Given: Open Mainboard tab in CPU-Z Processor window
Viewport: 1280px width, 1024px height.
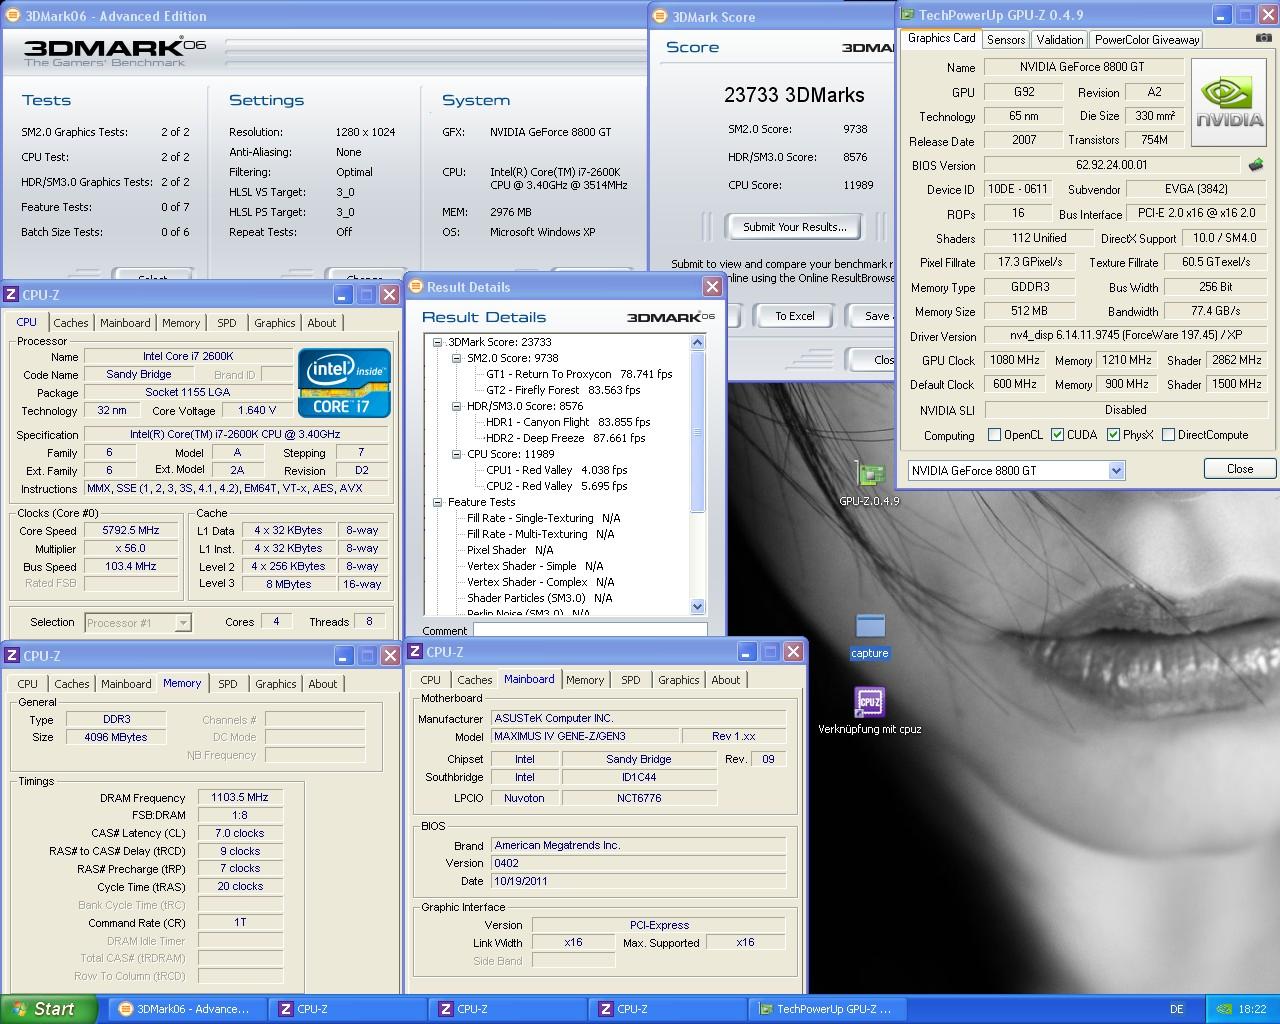Looking at the screenshot, I should [x=125, y=323].
